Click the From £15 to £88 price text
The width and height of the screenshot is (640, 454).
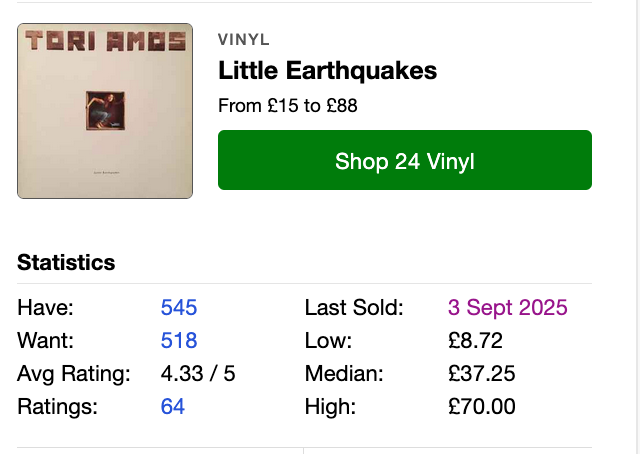(x=288, y=105)
